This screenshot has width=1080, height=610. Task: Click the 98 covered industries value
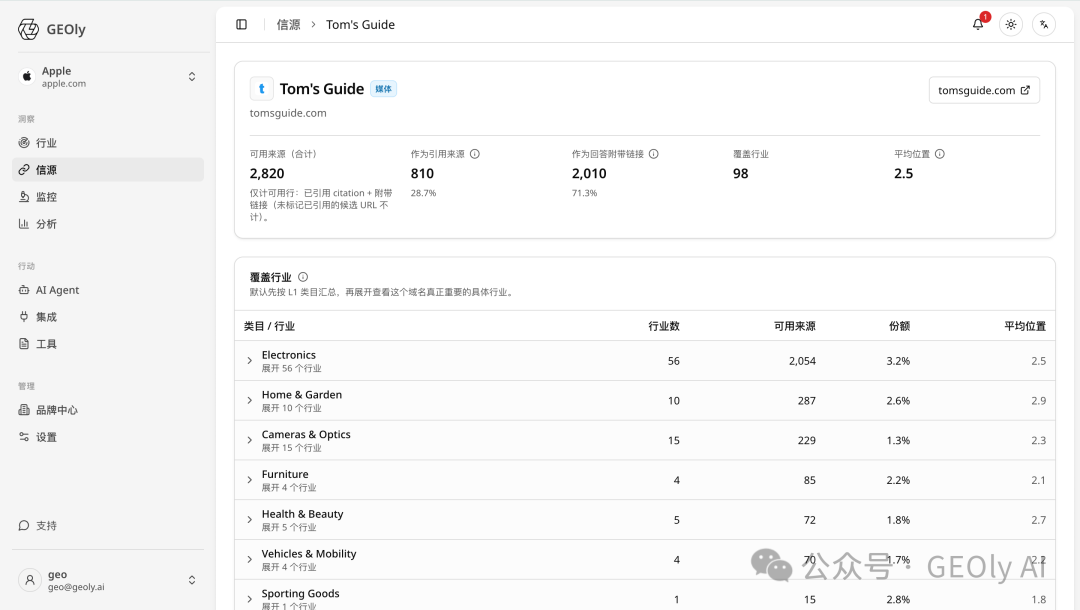(x=740, y=173)
